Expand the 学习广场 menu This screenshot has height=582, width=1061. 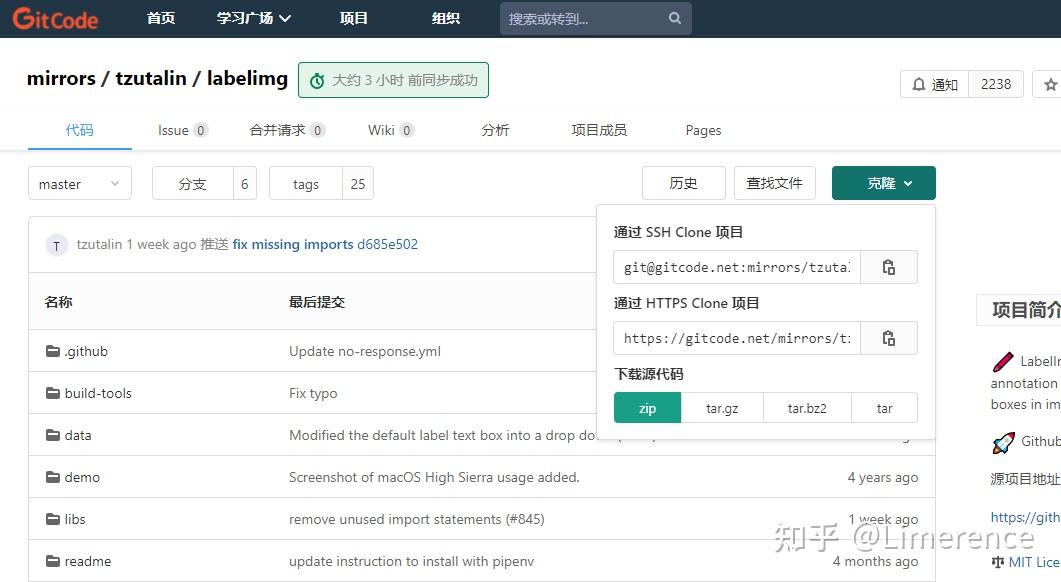(x=254, y=18)
